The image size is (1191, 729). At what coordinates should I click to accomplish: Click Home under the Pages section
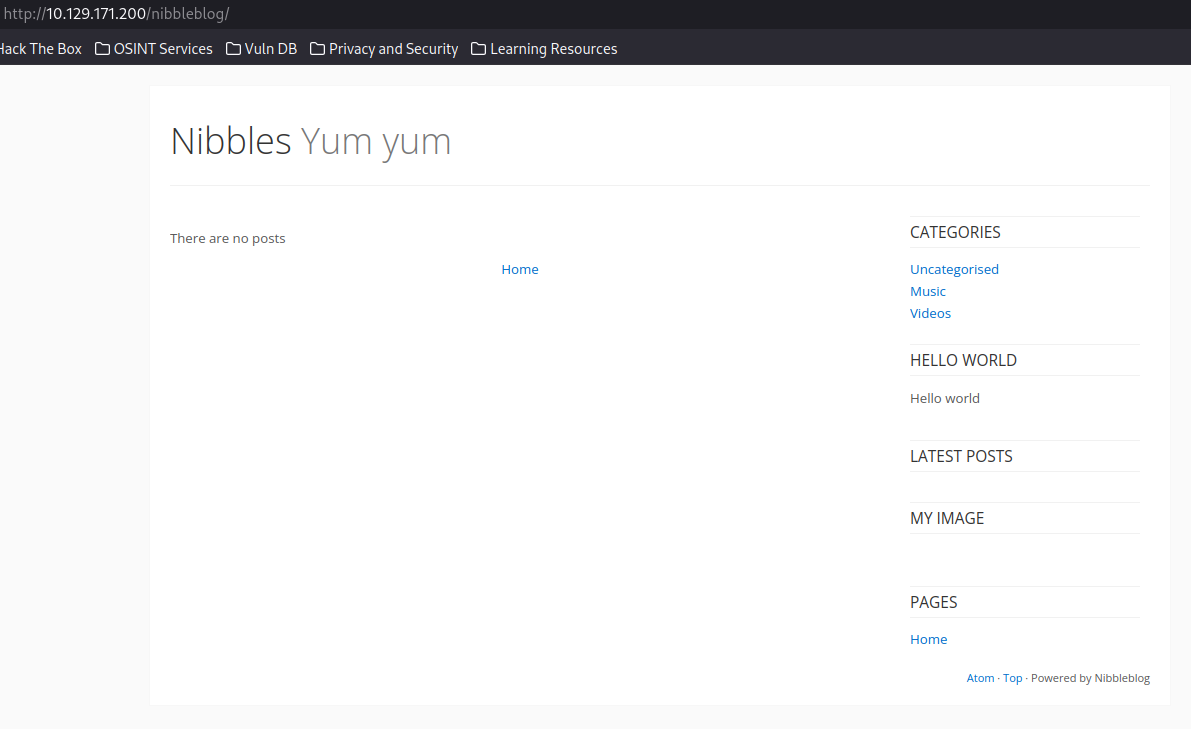pos(928,639)
